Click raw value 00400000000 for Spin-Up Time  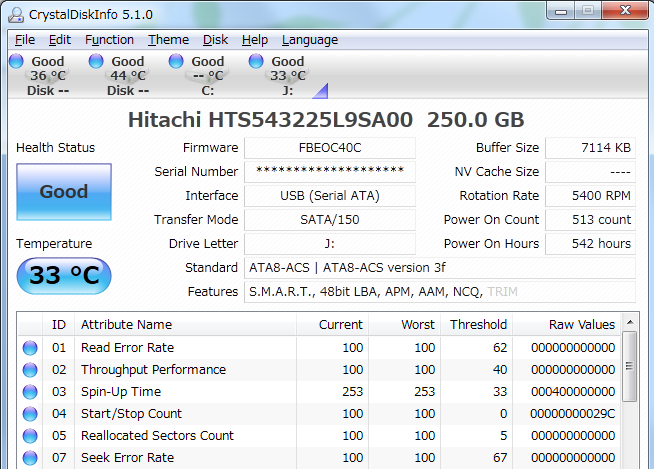[x=573, y=392]
